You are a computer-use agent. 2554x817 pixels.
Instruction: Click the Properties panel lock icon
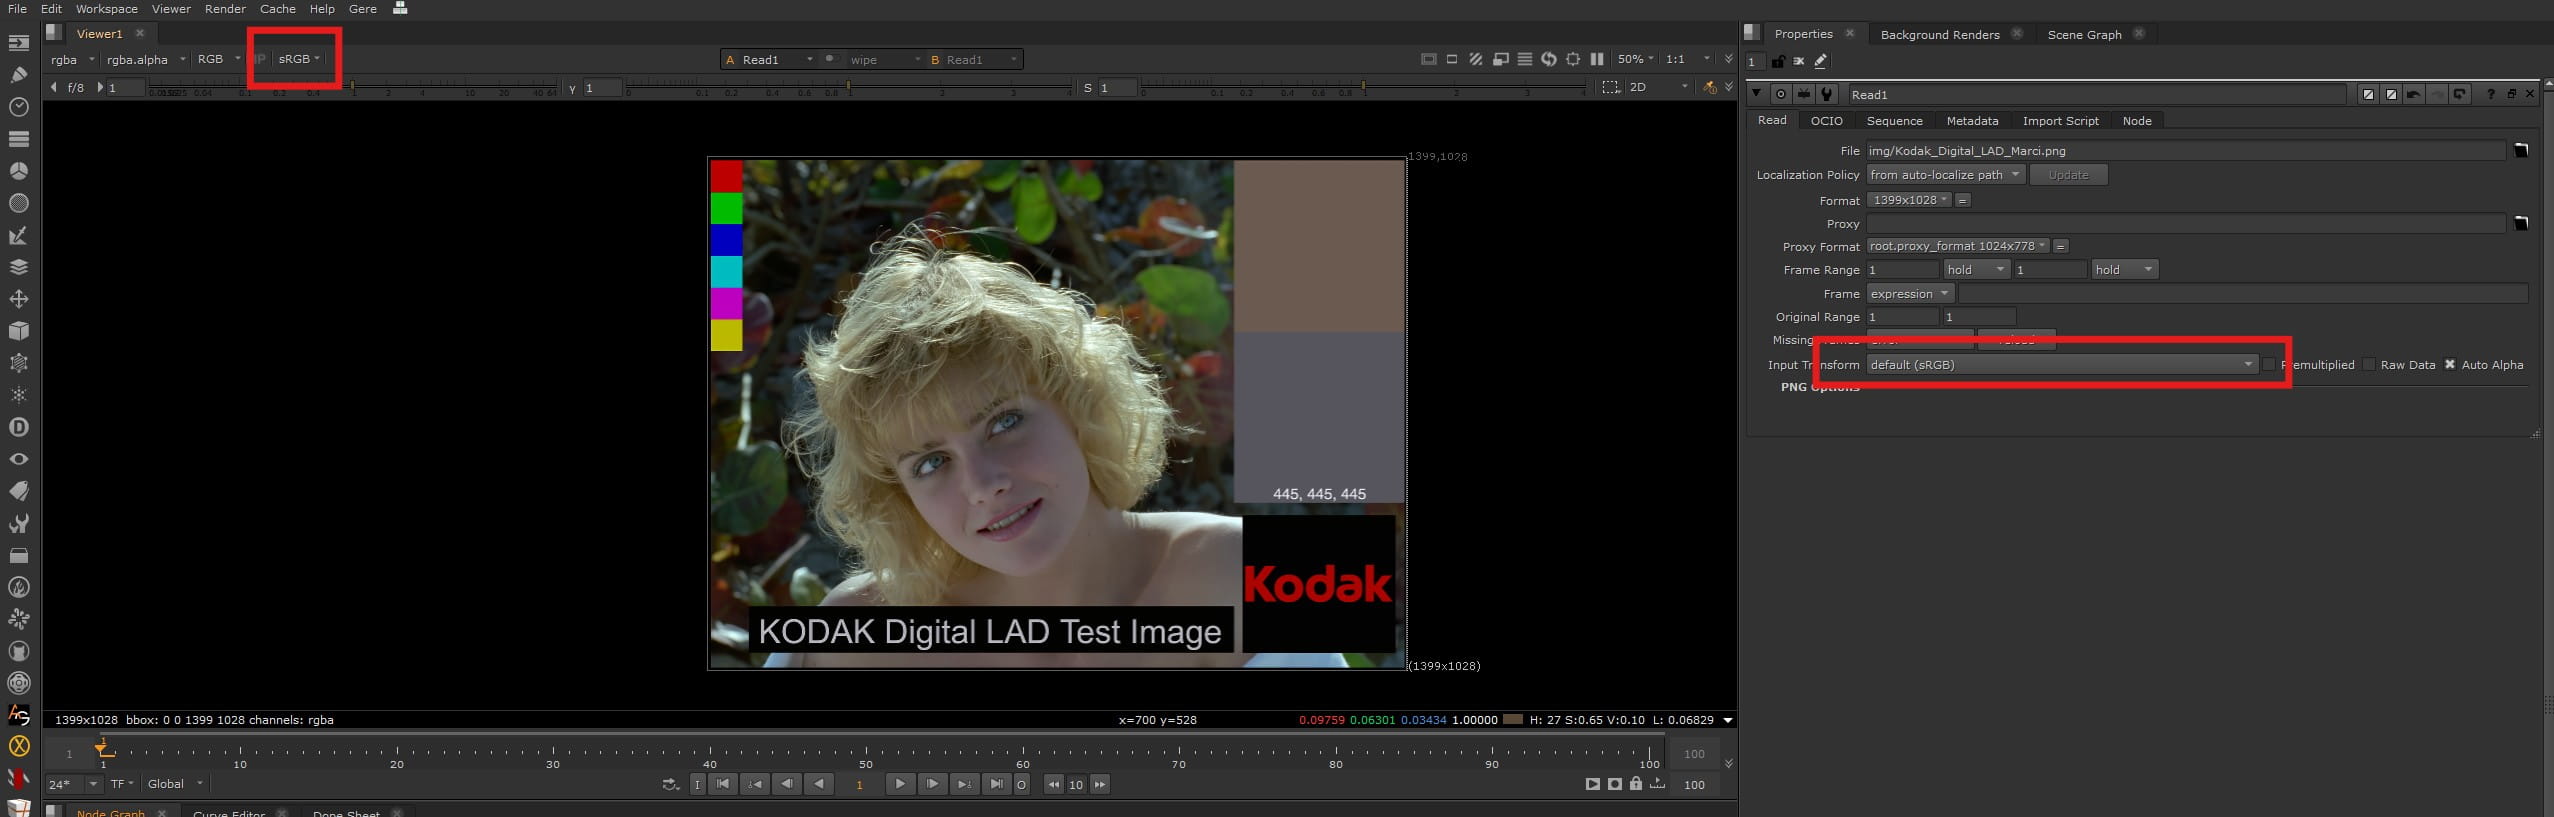click(1778, 62)
